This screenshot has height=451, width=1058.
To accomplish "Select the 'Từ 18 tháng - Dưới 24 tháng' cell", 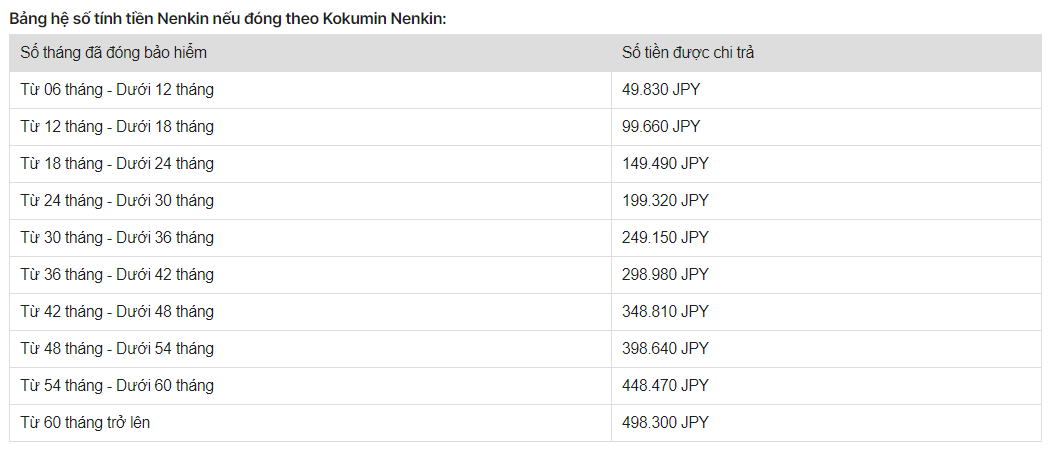I will pyautogui.click(x=310, y=164).
